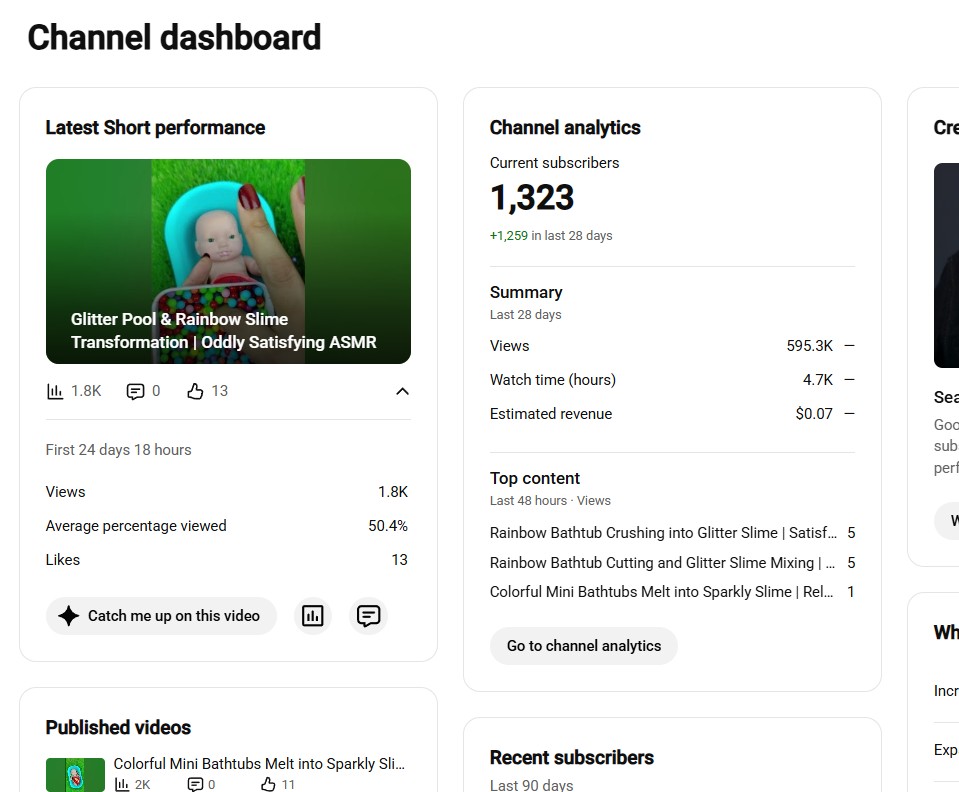Click the views bar chart icon showing 1.8K
Viewport: 959px width, 792px height.
click(55, 391)
